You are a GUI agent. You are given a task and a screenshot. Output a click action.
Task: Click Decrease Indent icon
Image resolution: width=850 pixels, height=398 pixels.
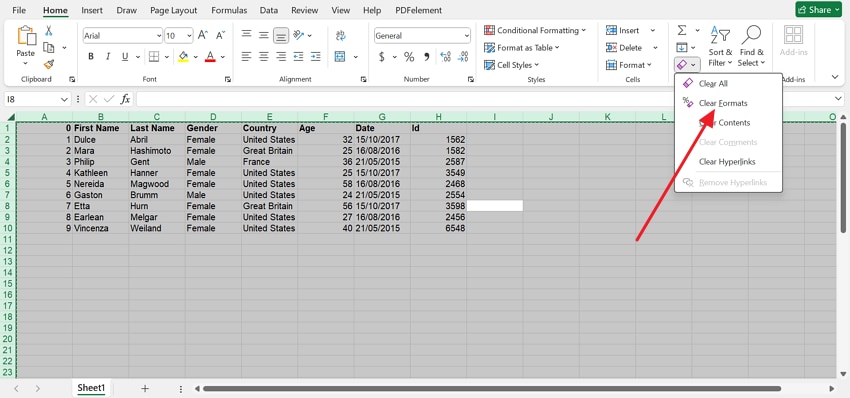tap(298, 56)
